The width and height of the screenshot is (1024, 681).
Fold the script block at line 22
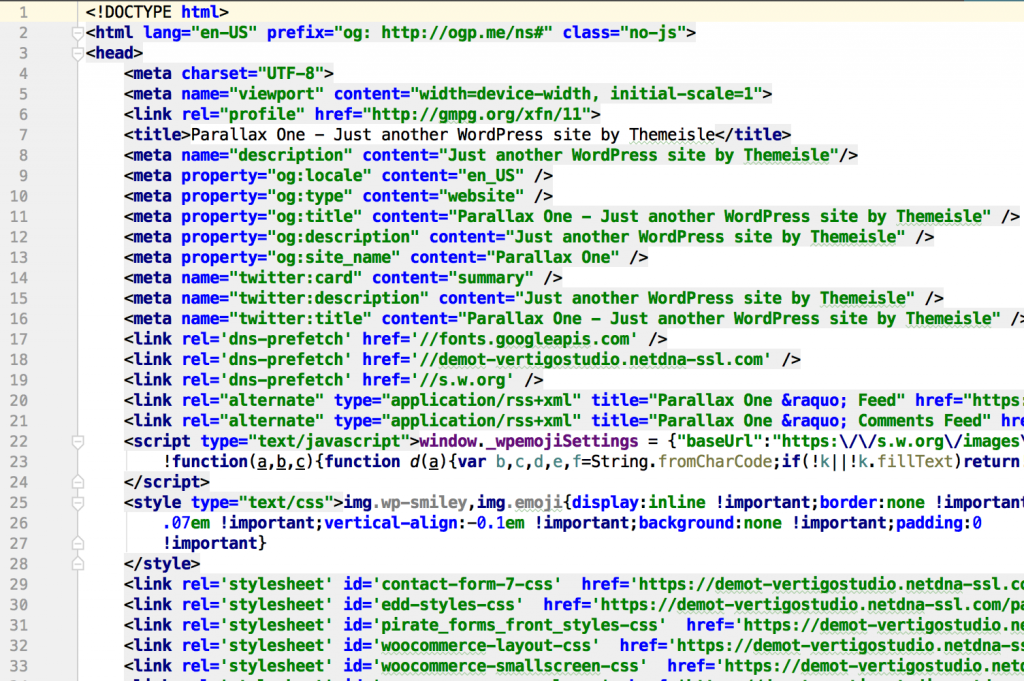tap(77, 441)
